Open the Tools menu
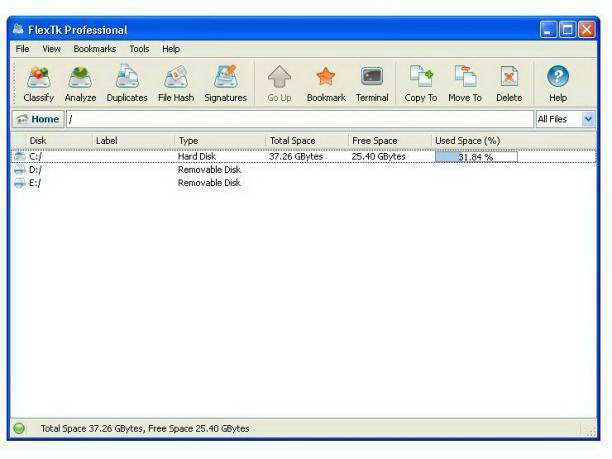Viewport: 612px width, 459px height. 139,49
